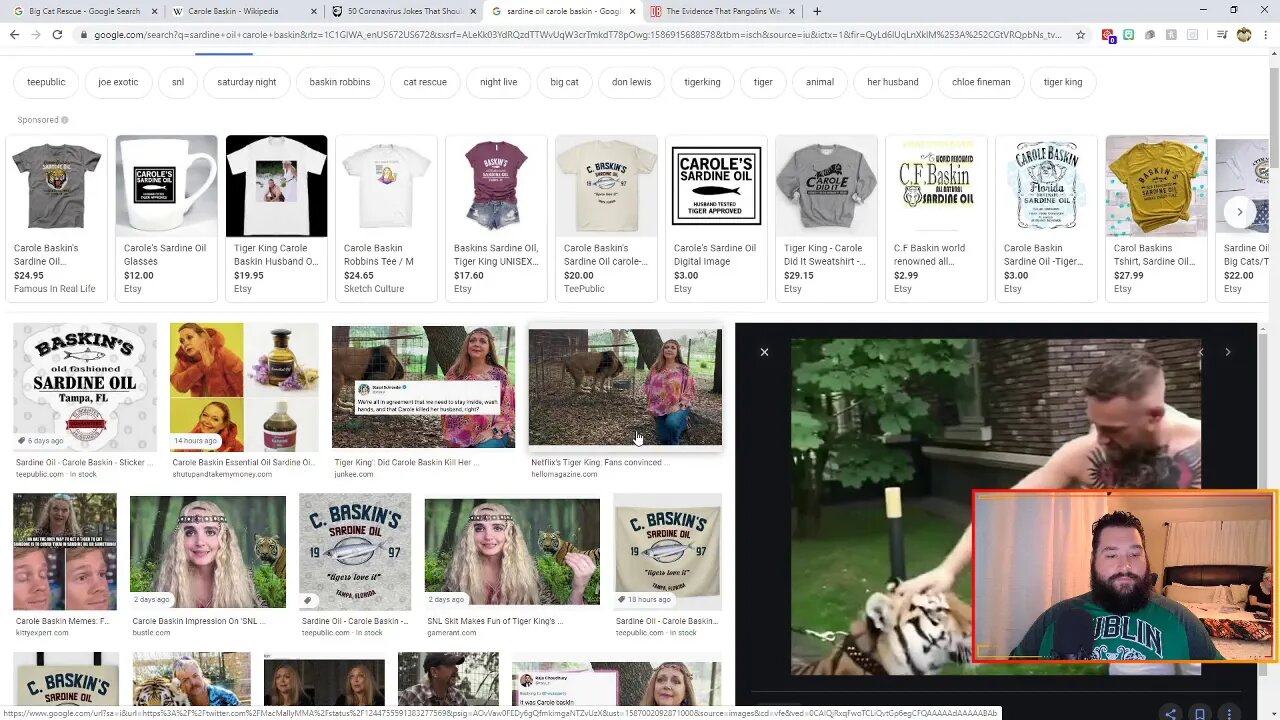This screenshot has width=1280, height=720.
Task: Bookmark this page with the star
Action: (1080, 34)
